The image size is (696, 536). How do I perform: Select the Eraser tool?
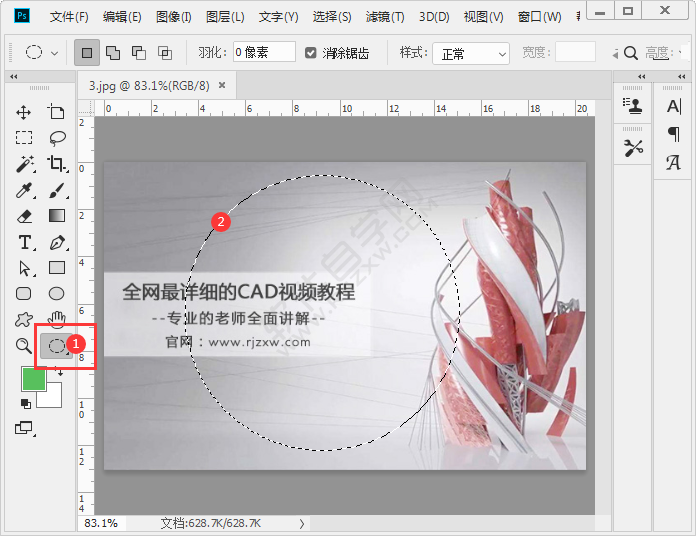click(24, 216)
